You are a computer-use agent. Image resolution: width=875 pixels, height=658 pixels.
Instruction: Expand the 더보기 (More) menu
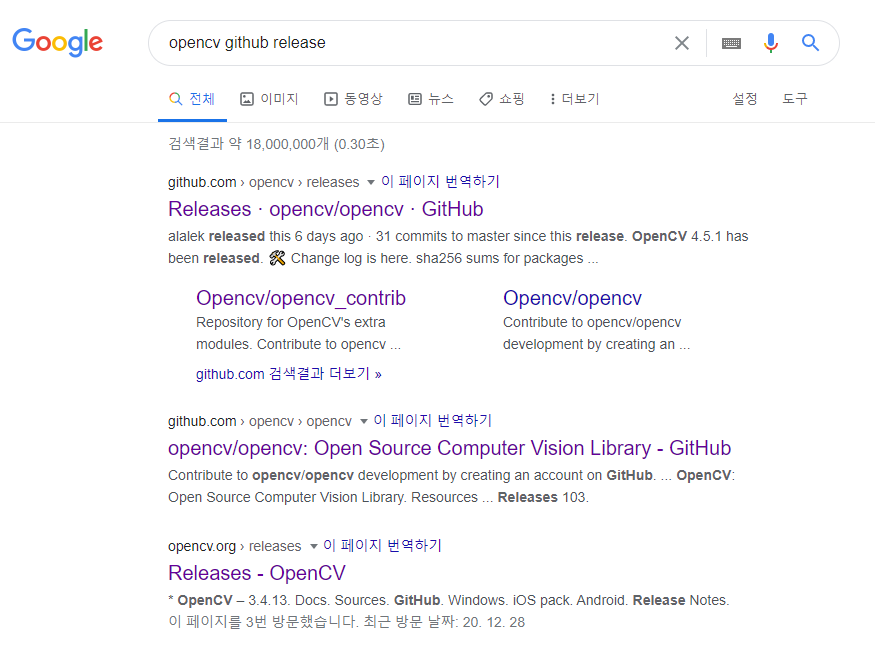coord(574,99)
